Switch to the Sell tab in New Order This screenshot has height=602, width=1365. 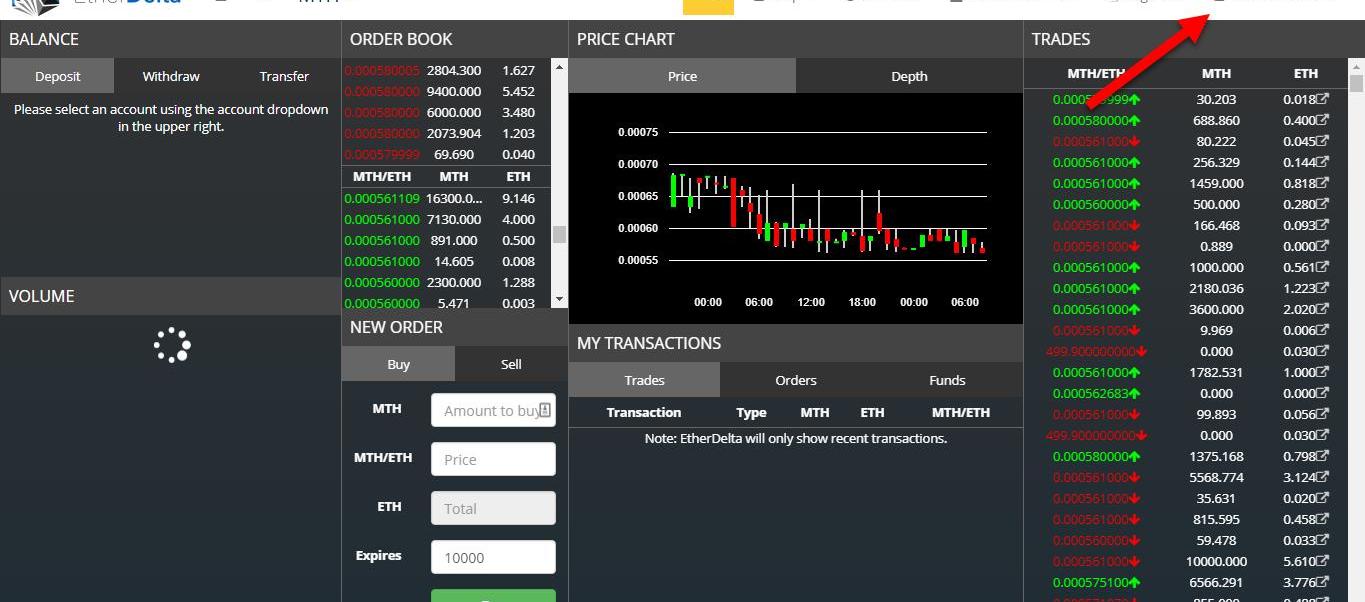(x=511, y=364)
